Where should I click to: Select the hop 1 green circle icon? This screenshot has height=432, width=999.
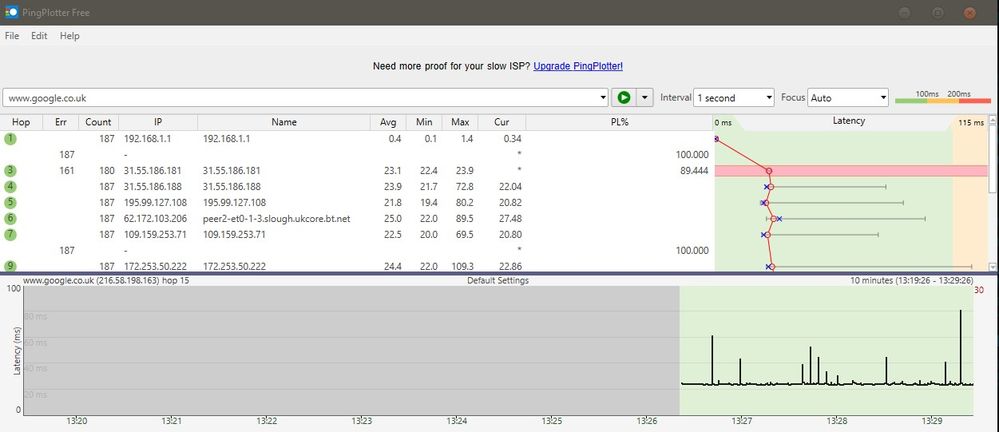click(10, 138)
